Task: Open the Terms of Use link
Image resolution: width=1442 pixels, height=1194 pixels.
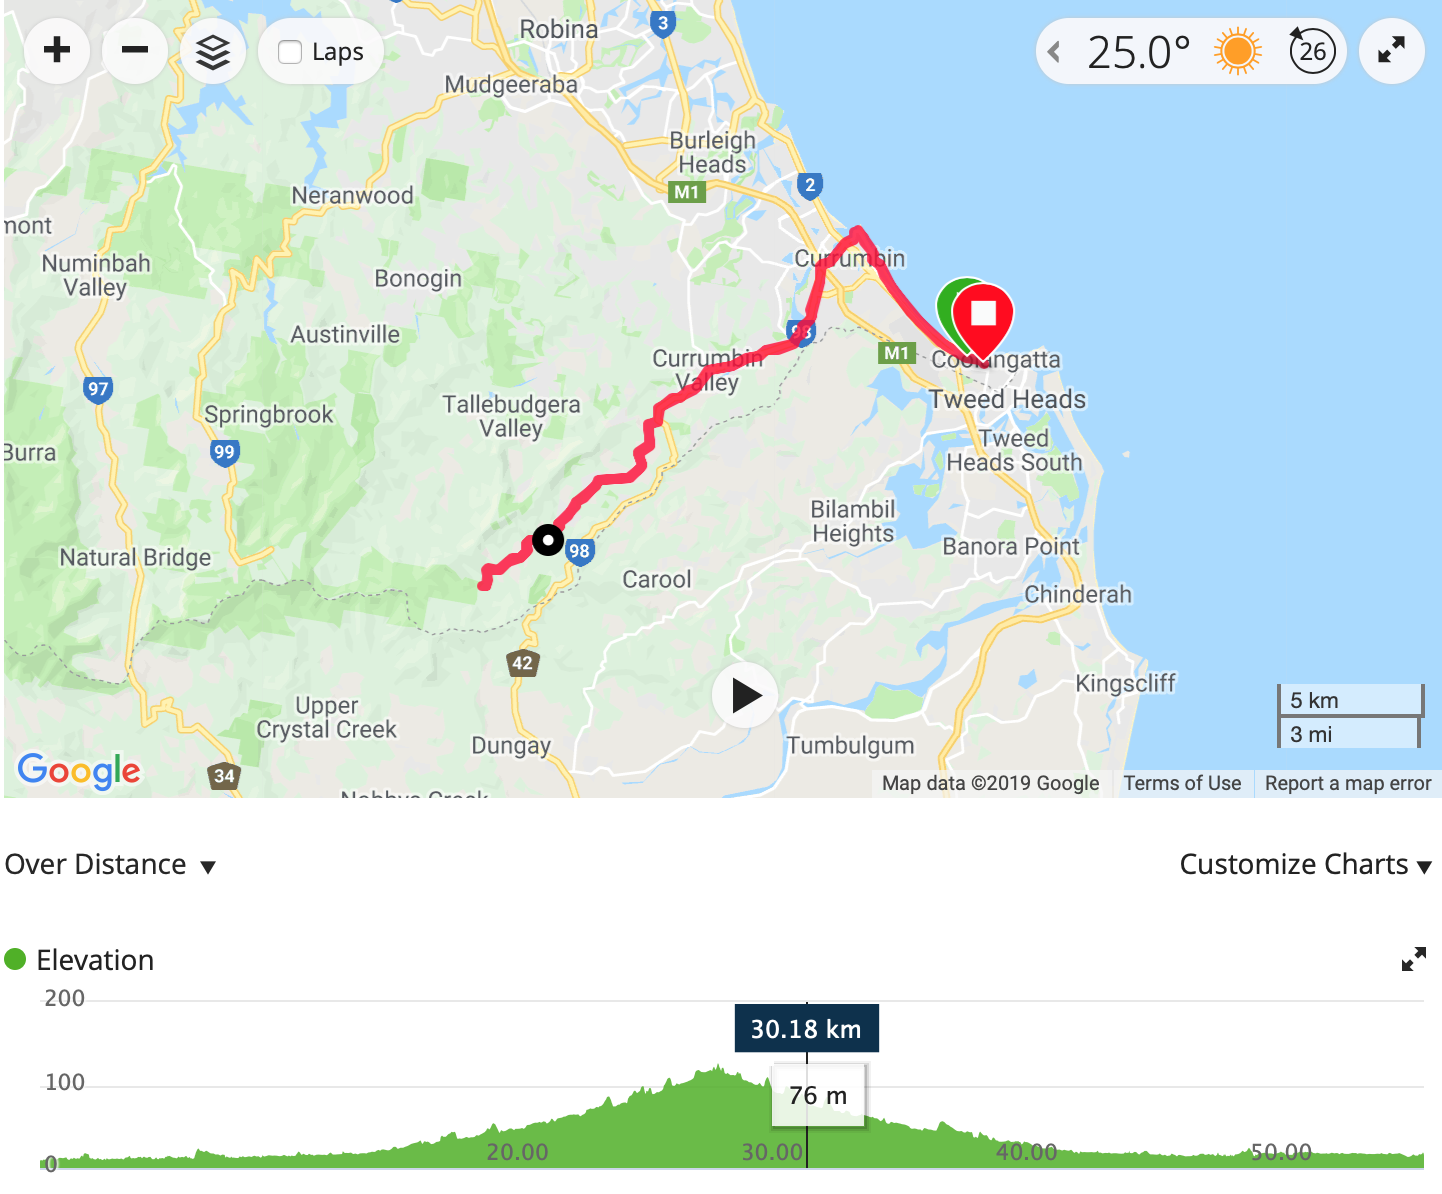Action: [1182, 783]
